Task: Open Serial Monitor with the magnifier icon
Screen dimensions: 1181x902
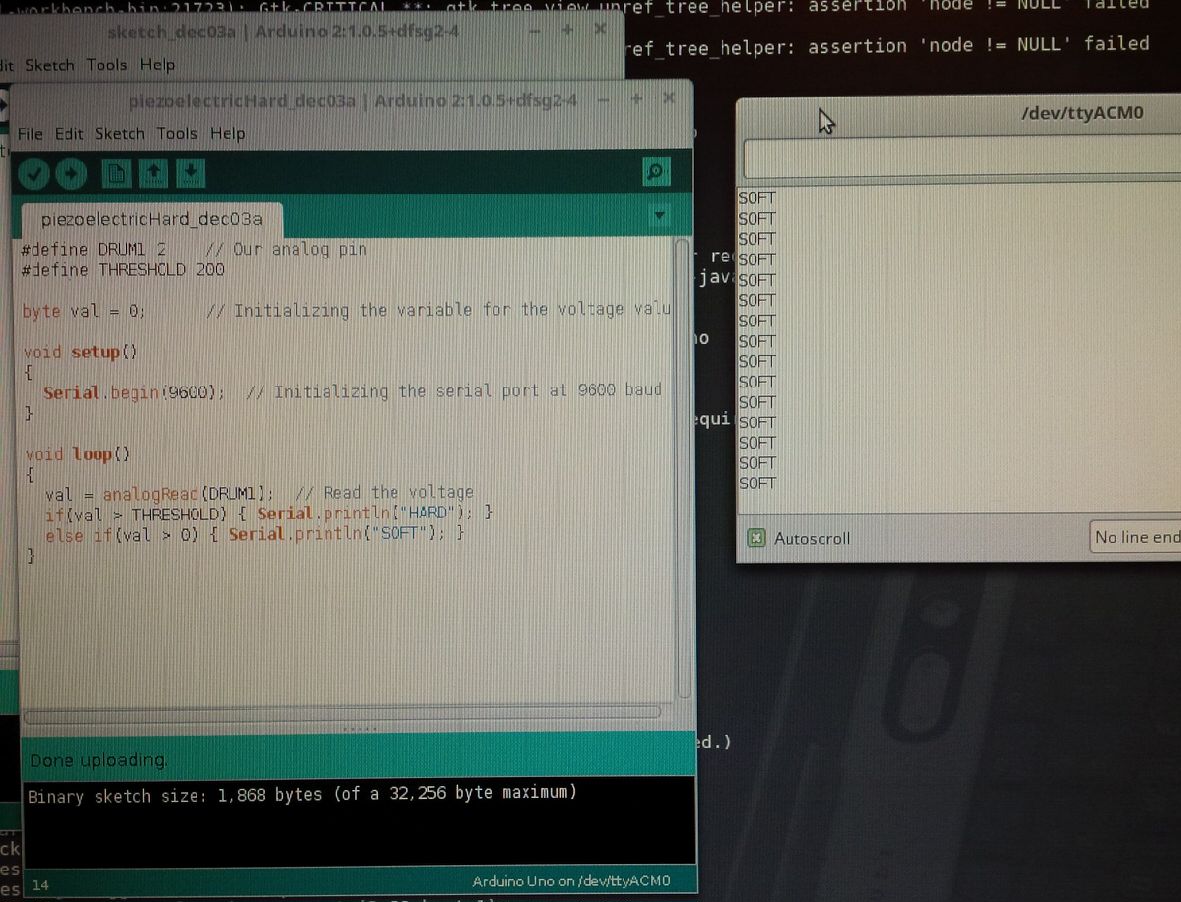Action: [x=656, y=172]
